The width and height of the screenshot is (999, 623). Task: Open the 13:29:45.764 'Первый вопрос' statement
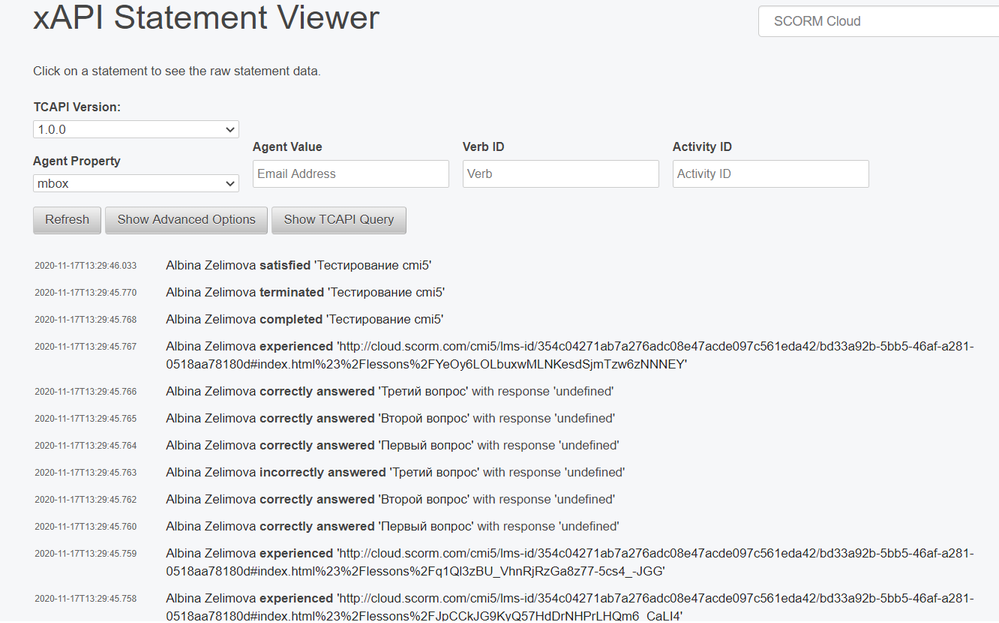tap(392, 446)
